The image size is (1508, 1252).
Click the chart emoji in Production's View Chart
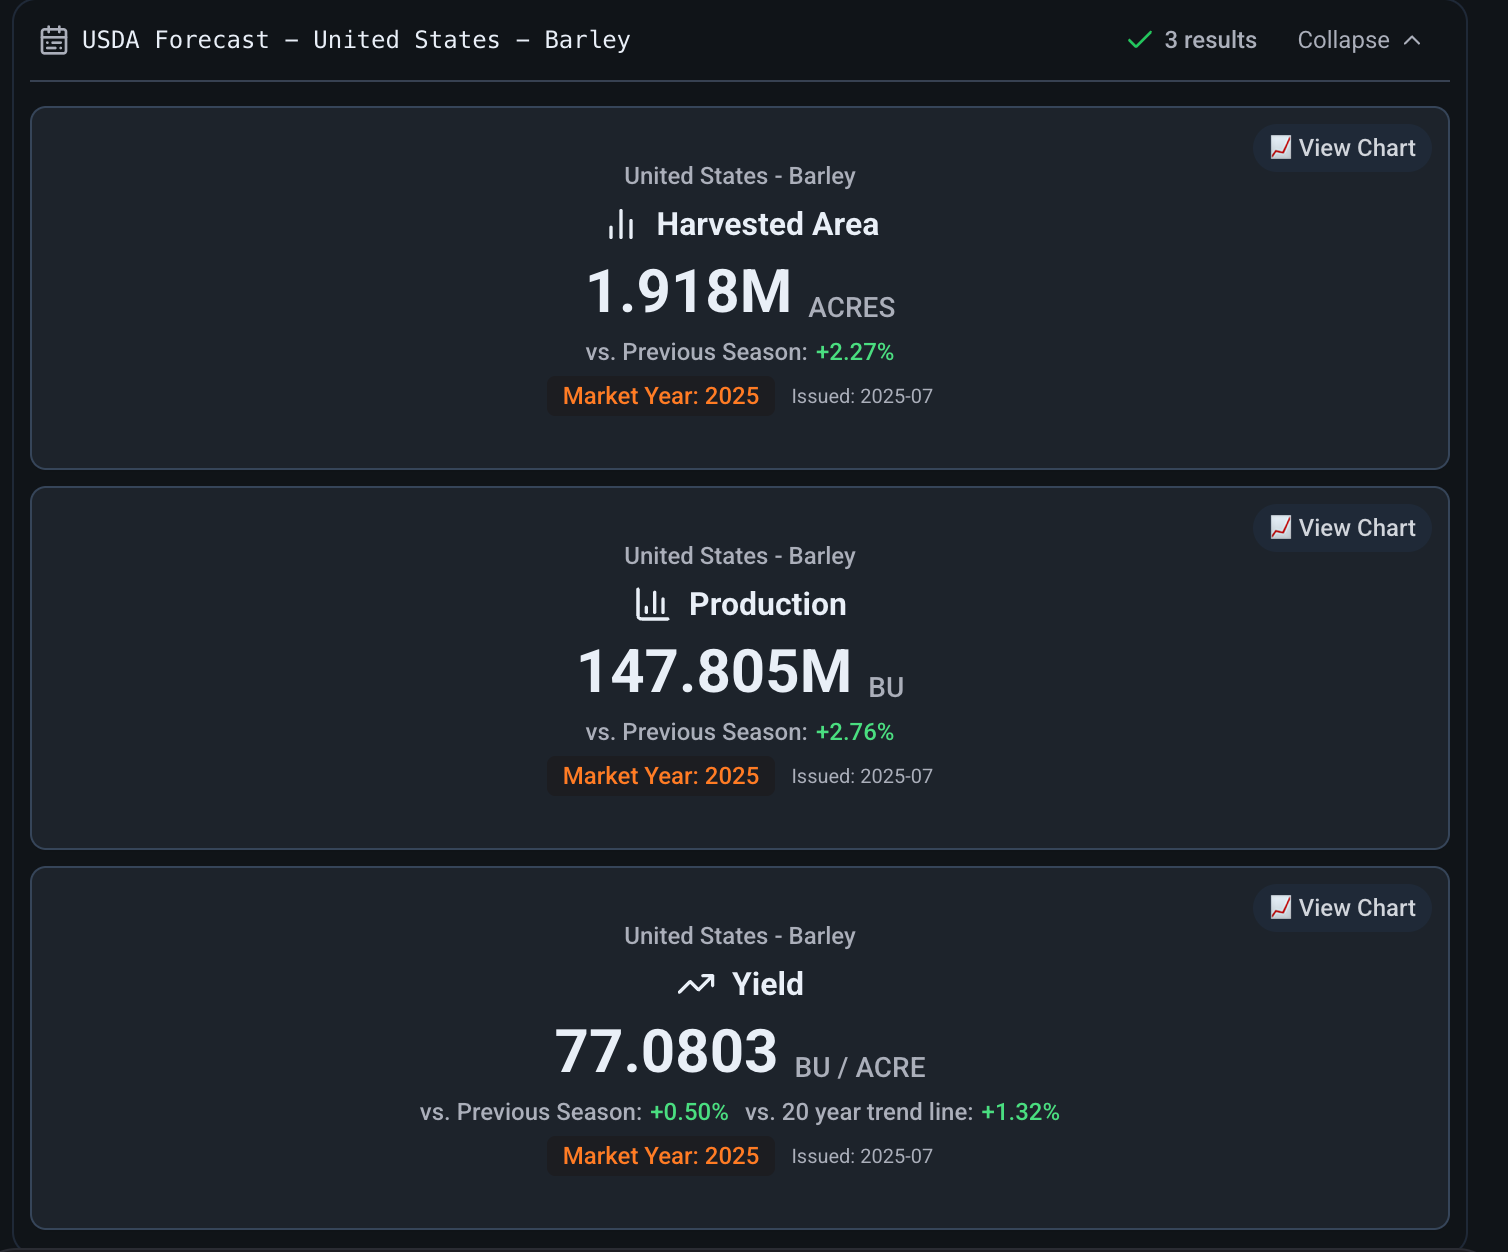(x=1280, y=528)
